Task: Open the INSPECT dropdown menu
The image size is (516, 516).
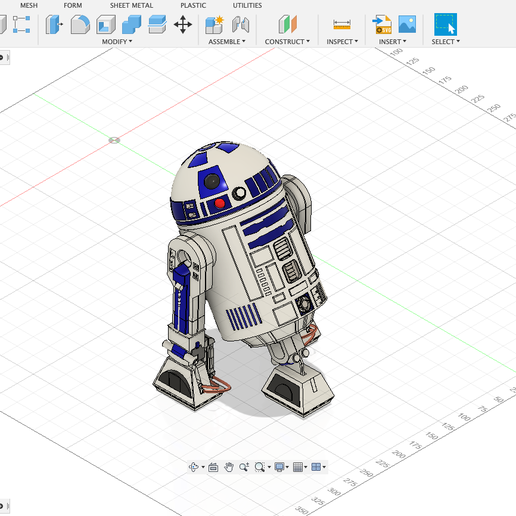Action: [342, 42]
